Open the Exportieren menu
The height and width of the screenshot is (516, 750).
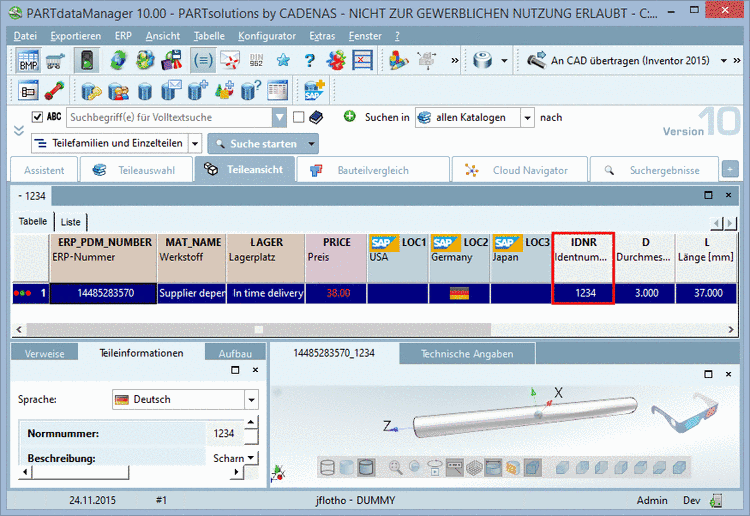point(76,36)
